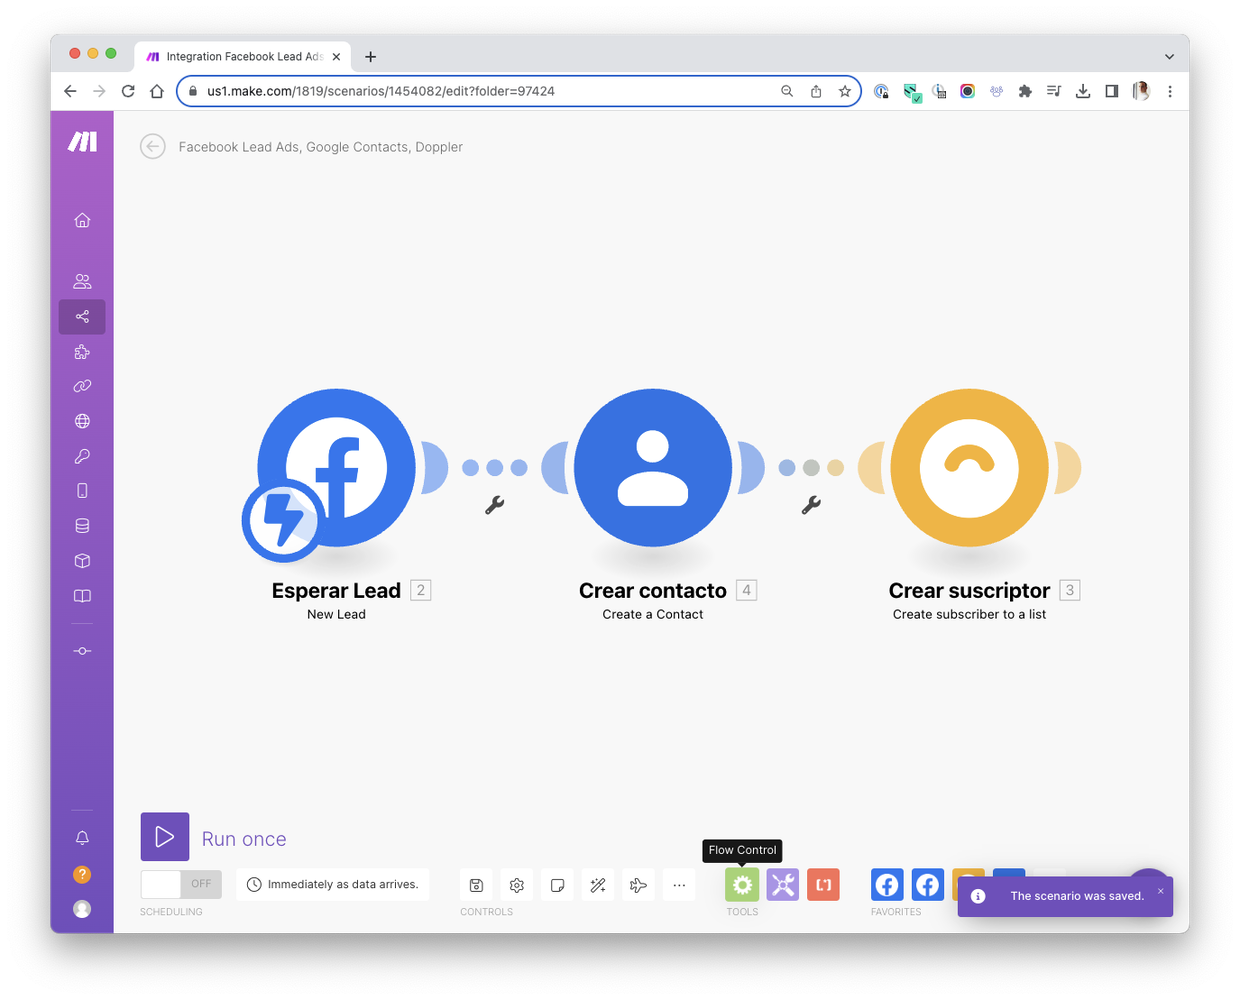Open Templates puzzle icon in sidebar
Image resolution: width=1240 pixels, height=1000 pixels.
pos(82,352)
